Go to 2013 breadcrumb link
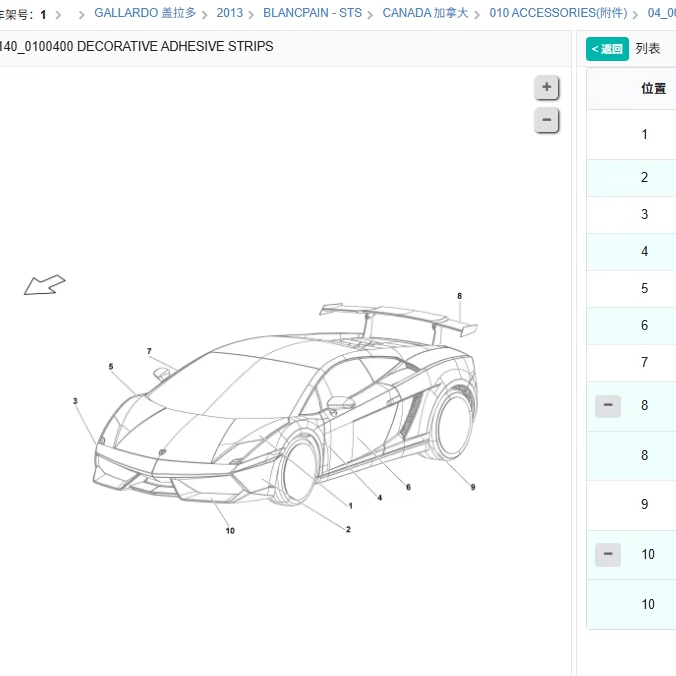Viewport: 676px width, 676px height. click(x=229, y=14)
